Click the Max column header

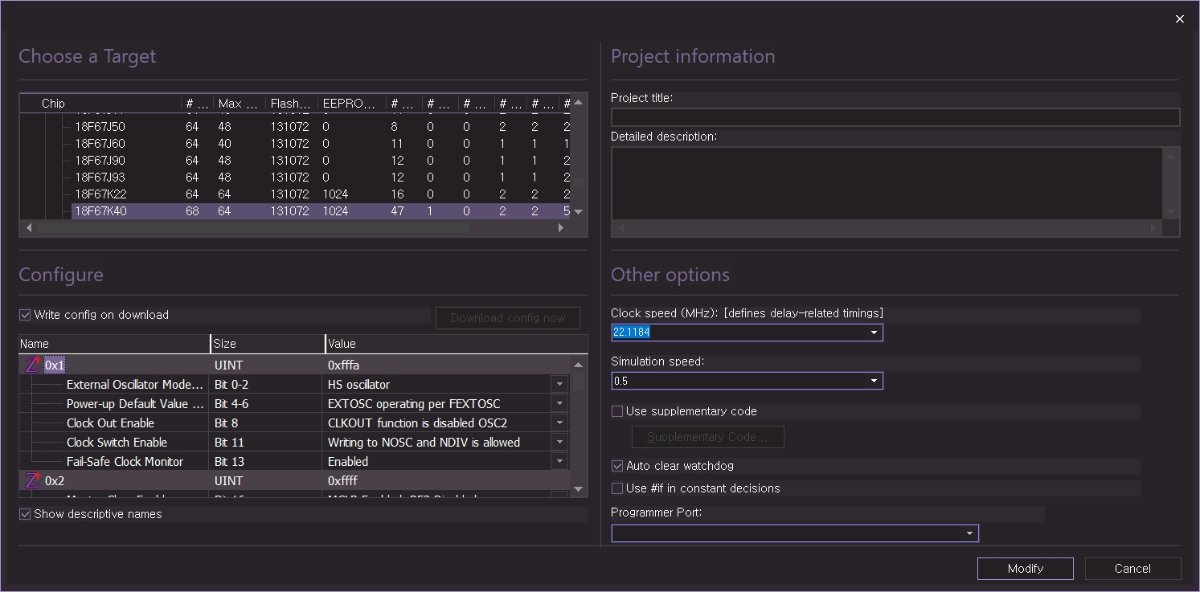239,103
